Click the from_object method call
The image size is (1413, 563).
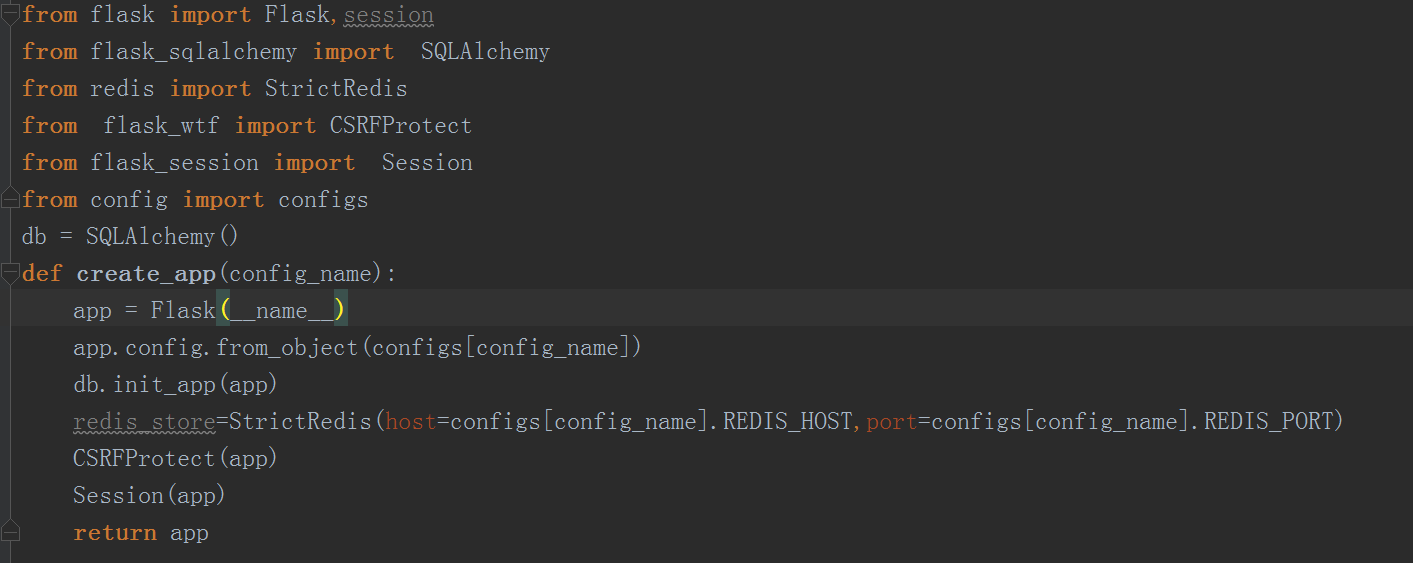coord(287,348)
